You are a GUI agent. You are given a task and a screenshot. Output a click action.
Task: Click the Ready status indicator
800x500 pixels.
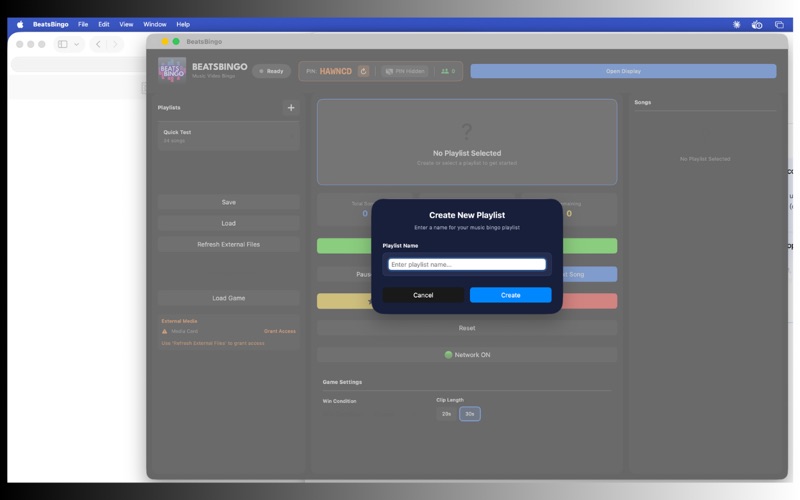pyautogui.click(x=271, y=71)
